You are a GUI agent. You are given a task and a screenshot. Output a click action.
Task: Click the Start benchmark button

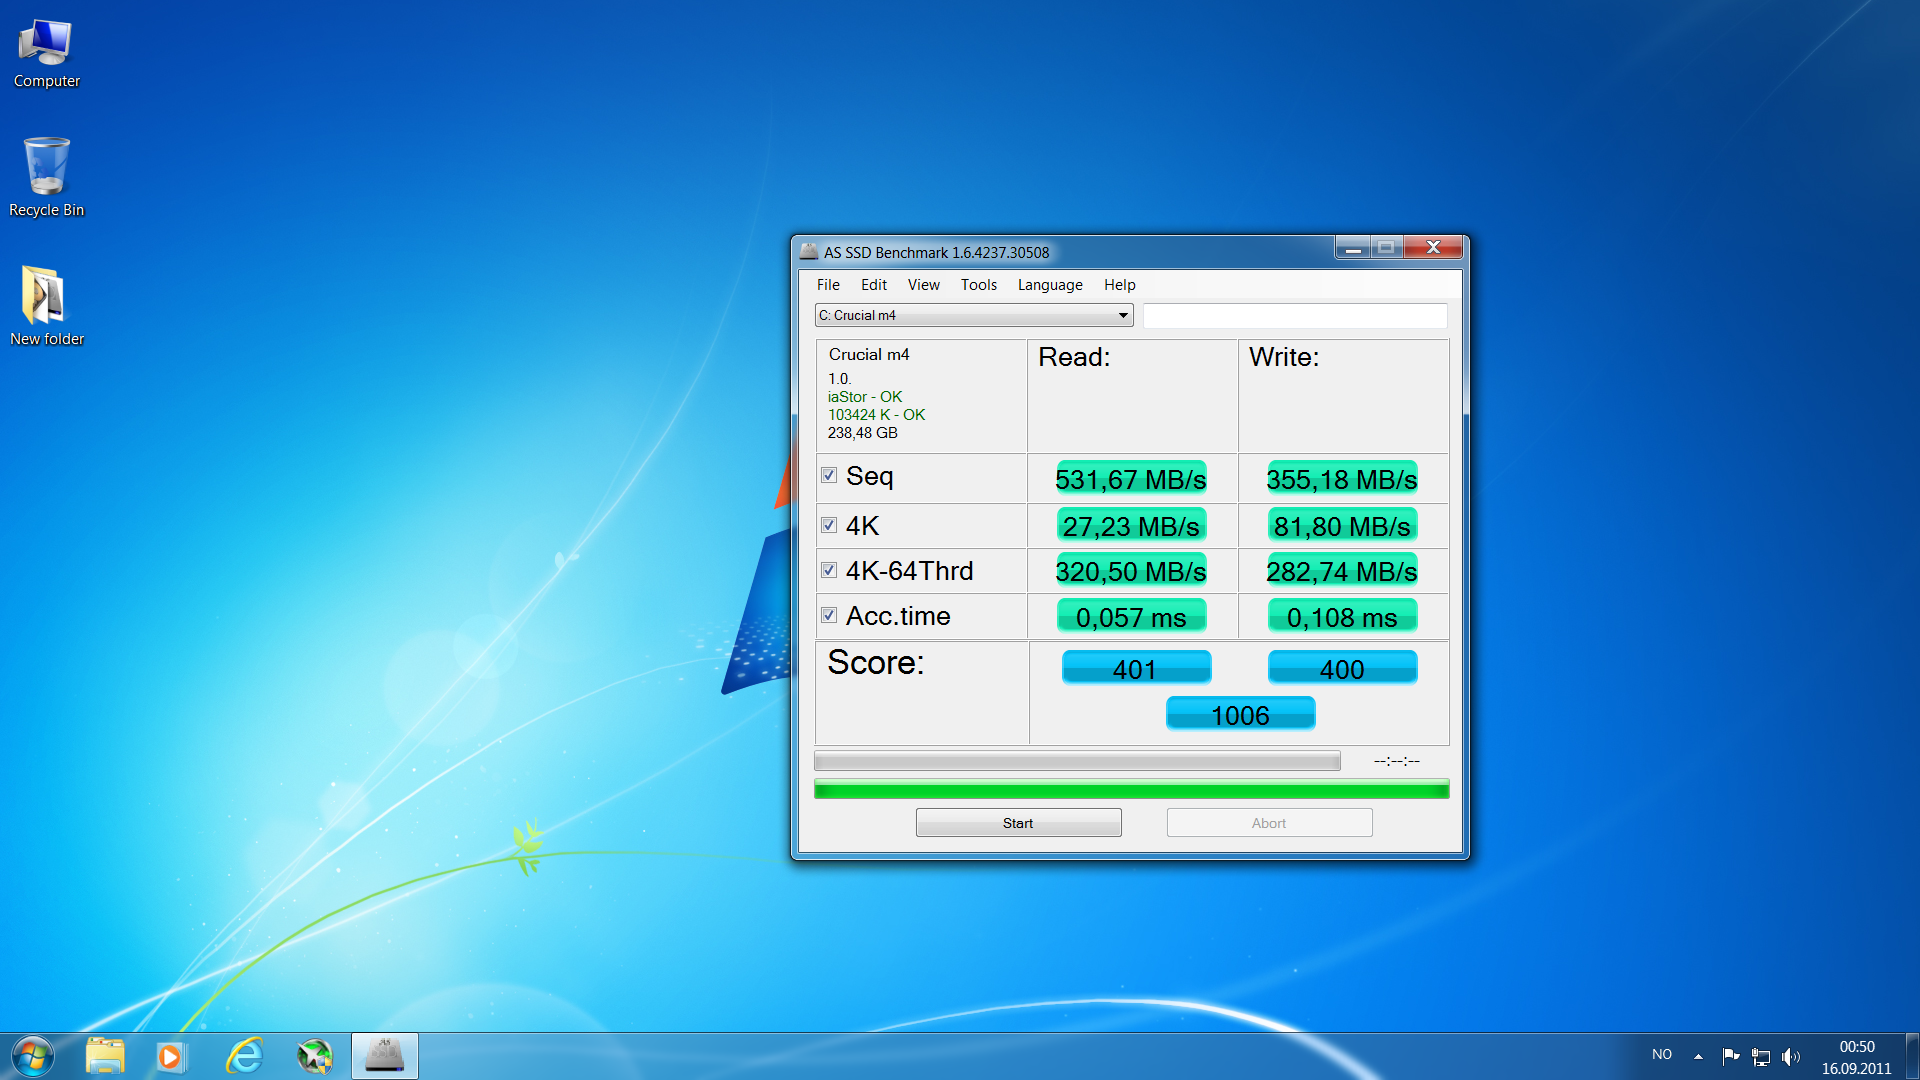pyautogui.click(x=1018, y=823)
